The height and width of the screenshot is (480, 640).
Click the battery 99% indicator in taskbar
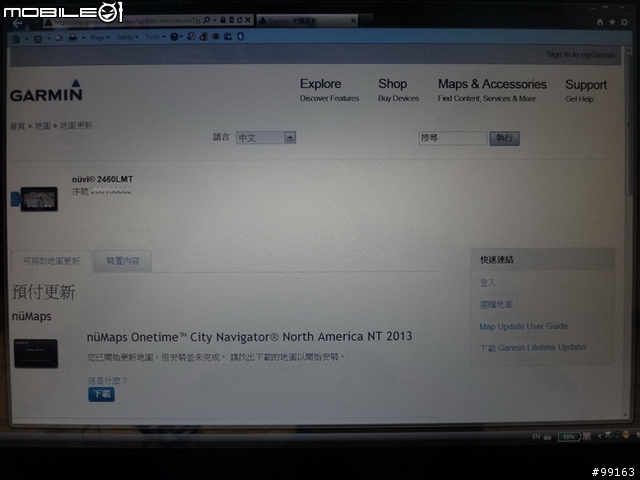tap(569, 437)
